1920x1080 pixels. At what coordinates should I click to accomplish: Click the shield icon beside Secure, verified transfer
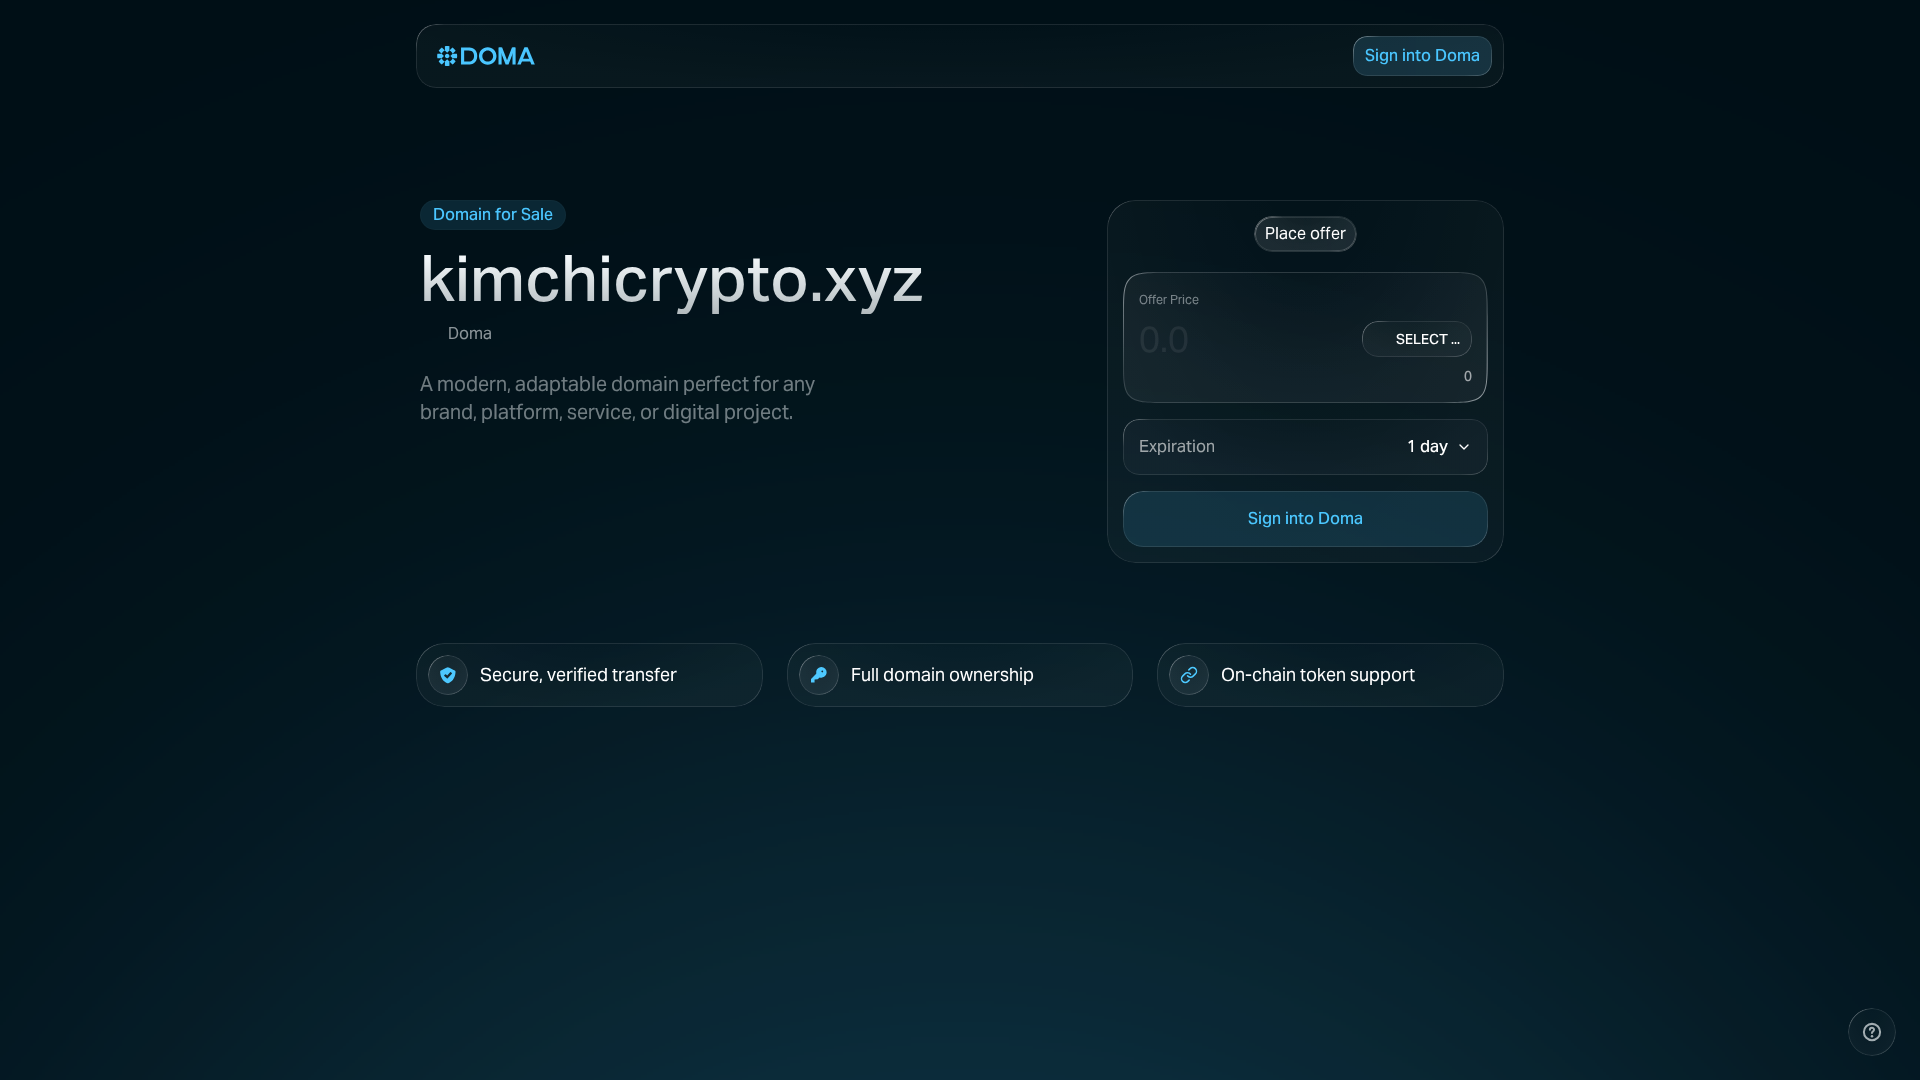click(447, 675)
